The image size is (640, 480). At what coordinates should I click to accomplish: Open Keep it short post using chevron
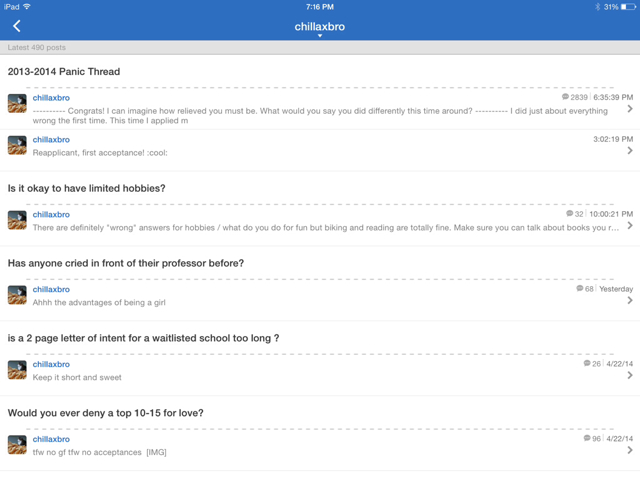[x=630, y=375]
